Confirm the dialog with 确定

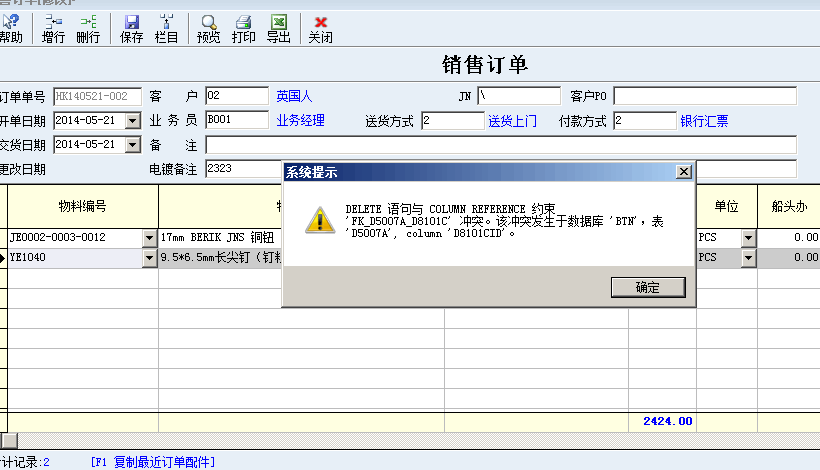pos(648,287)
